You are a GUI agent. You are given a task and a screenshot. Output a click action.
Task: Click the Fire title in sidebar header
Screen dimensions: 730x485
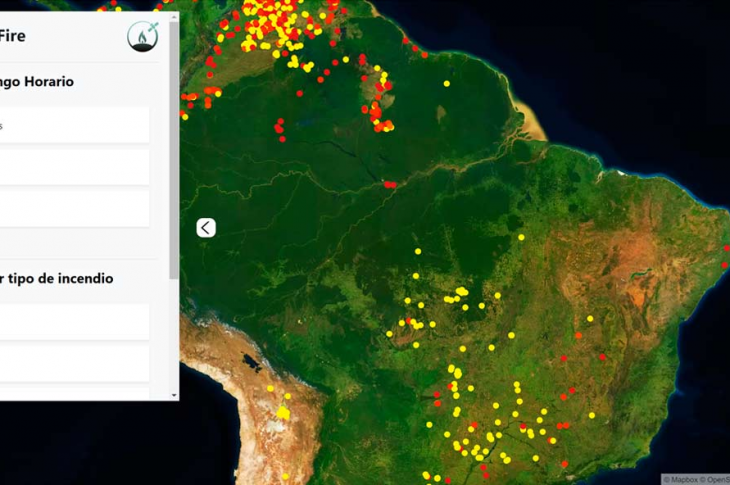tap(12, 36)
